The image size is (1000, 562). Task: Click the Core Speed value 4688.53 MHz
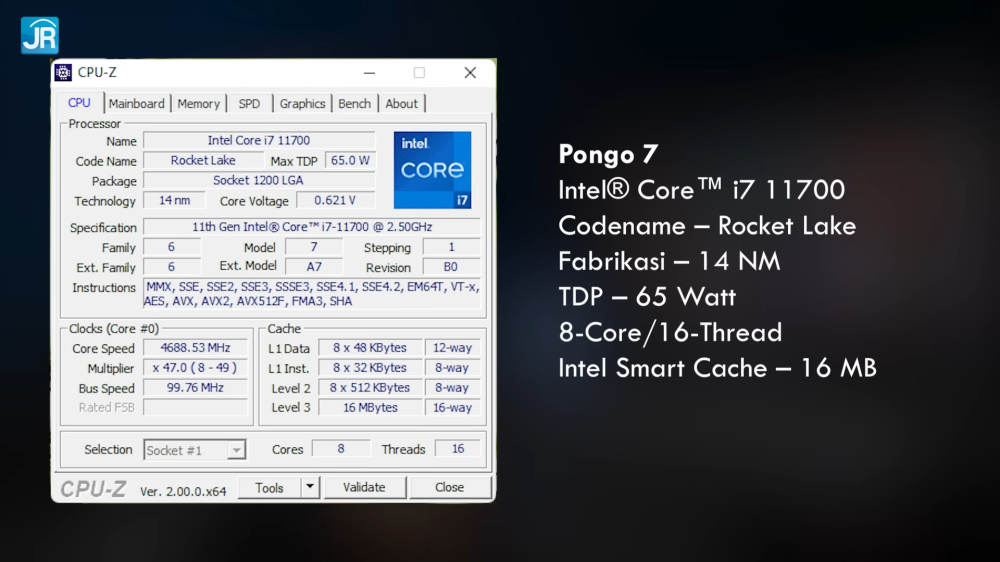click(195, 348)
